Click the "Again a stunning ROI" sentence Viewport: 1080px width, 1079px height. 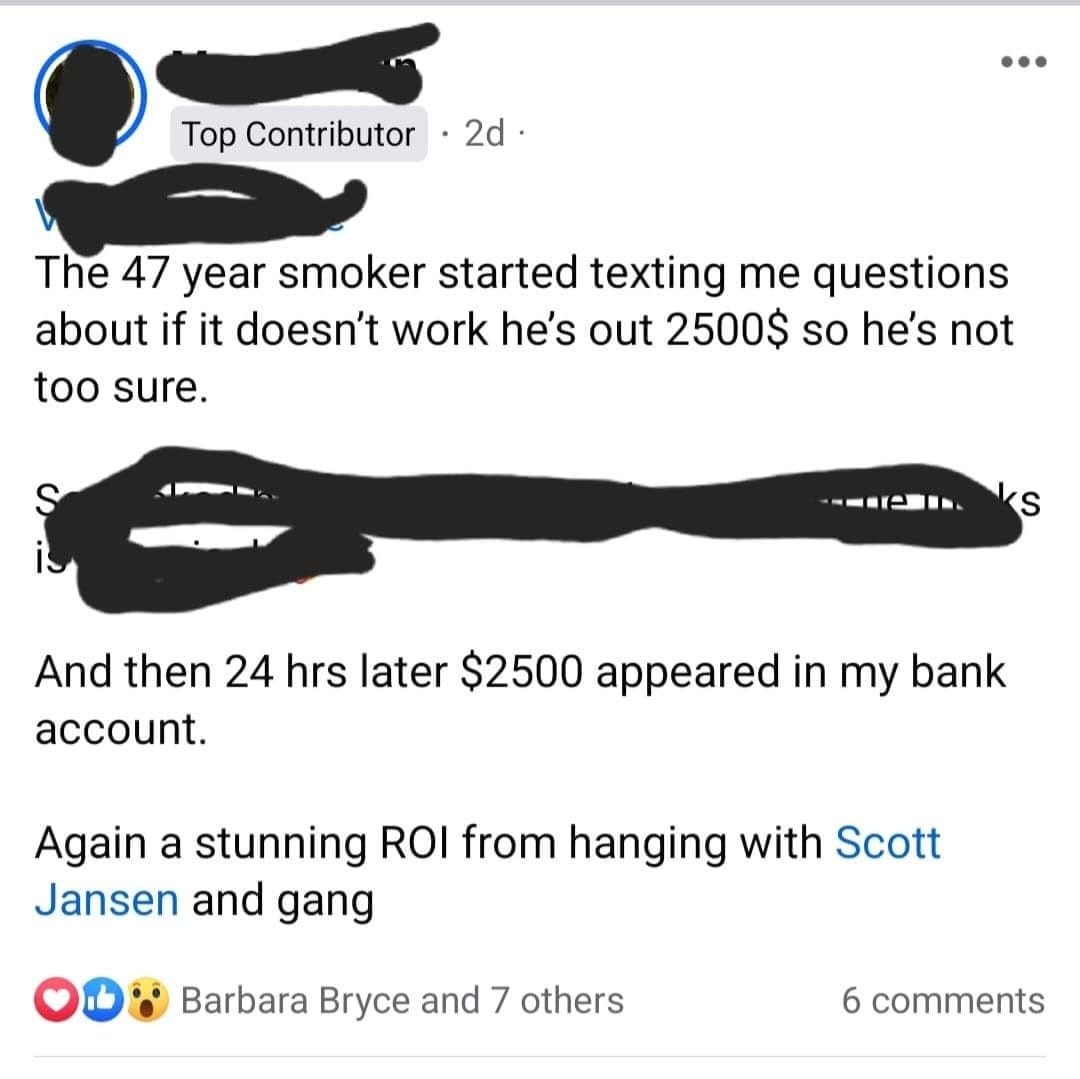tap(488, 870)
